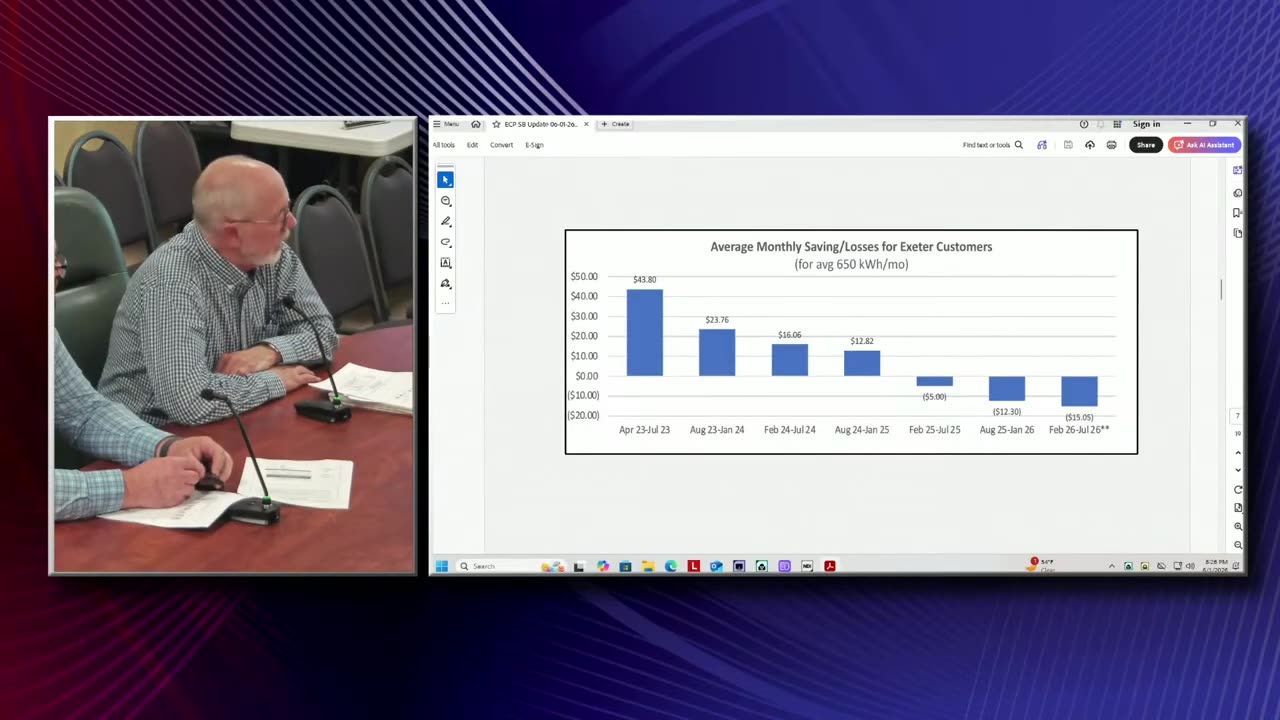Image resolution: width=1280 pixels, height=720 pixels.
Task: Open the NDI app on taskbar
Action: coord(807,566)
